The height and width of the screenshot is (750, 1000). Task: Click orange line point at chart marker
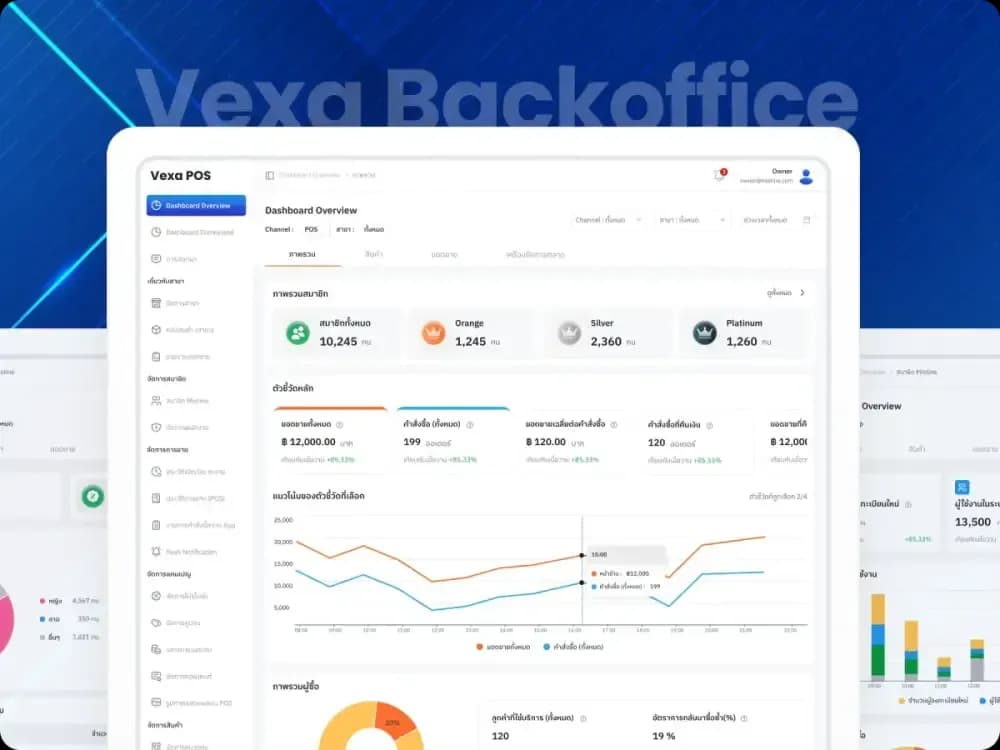[582, 555]
